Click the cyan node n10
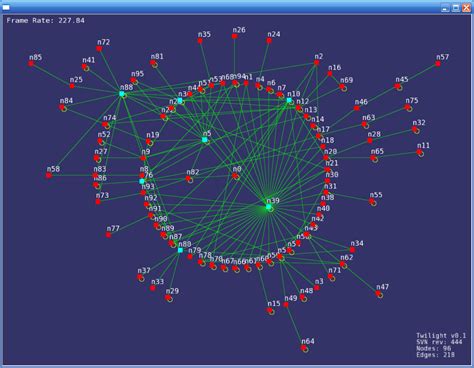 [x=289, y=100]
